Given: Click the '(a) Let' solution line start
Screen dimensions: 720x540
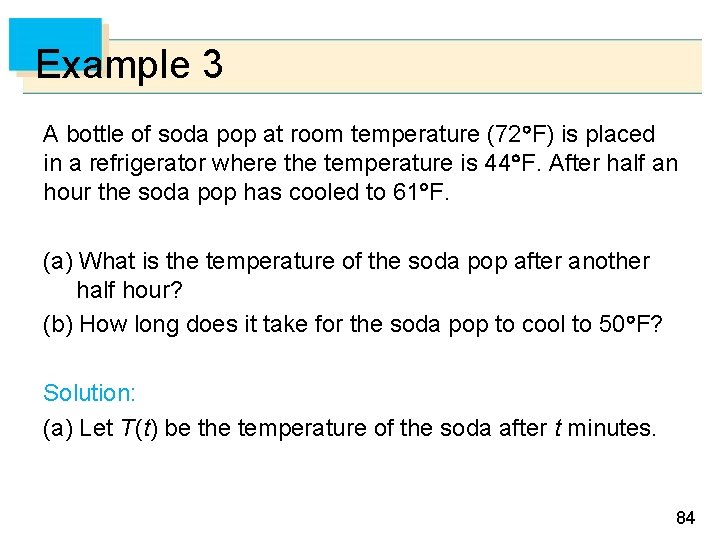Looking at the screenshot, I should [x=77, y=429].
